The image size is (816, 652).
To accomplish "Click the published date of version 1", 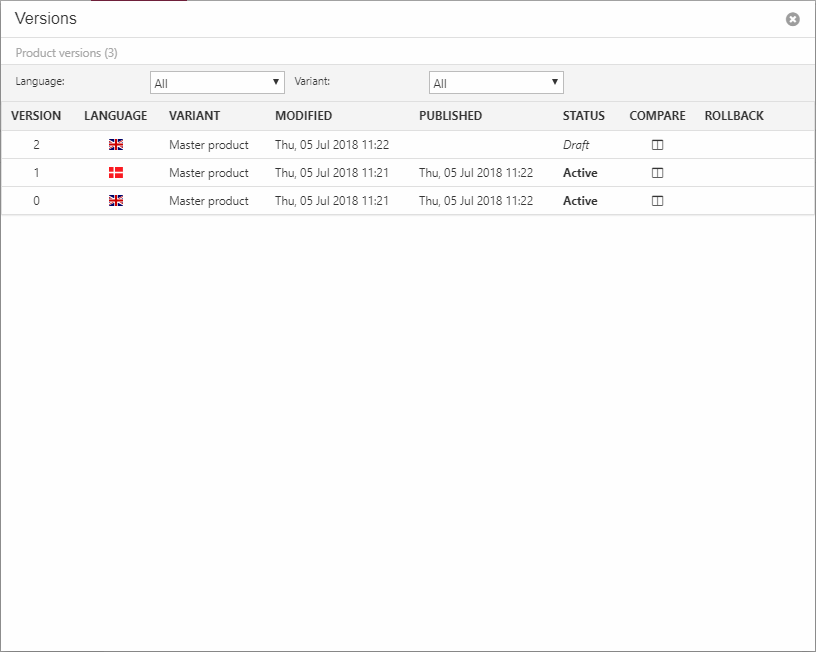I will [x=475, y=173].
